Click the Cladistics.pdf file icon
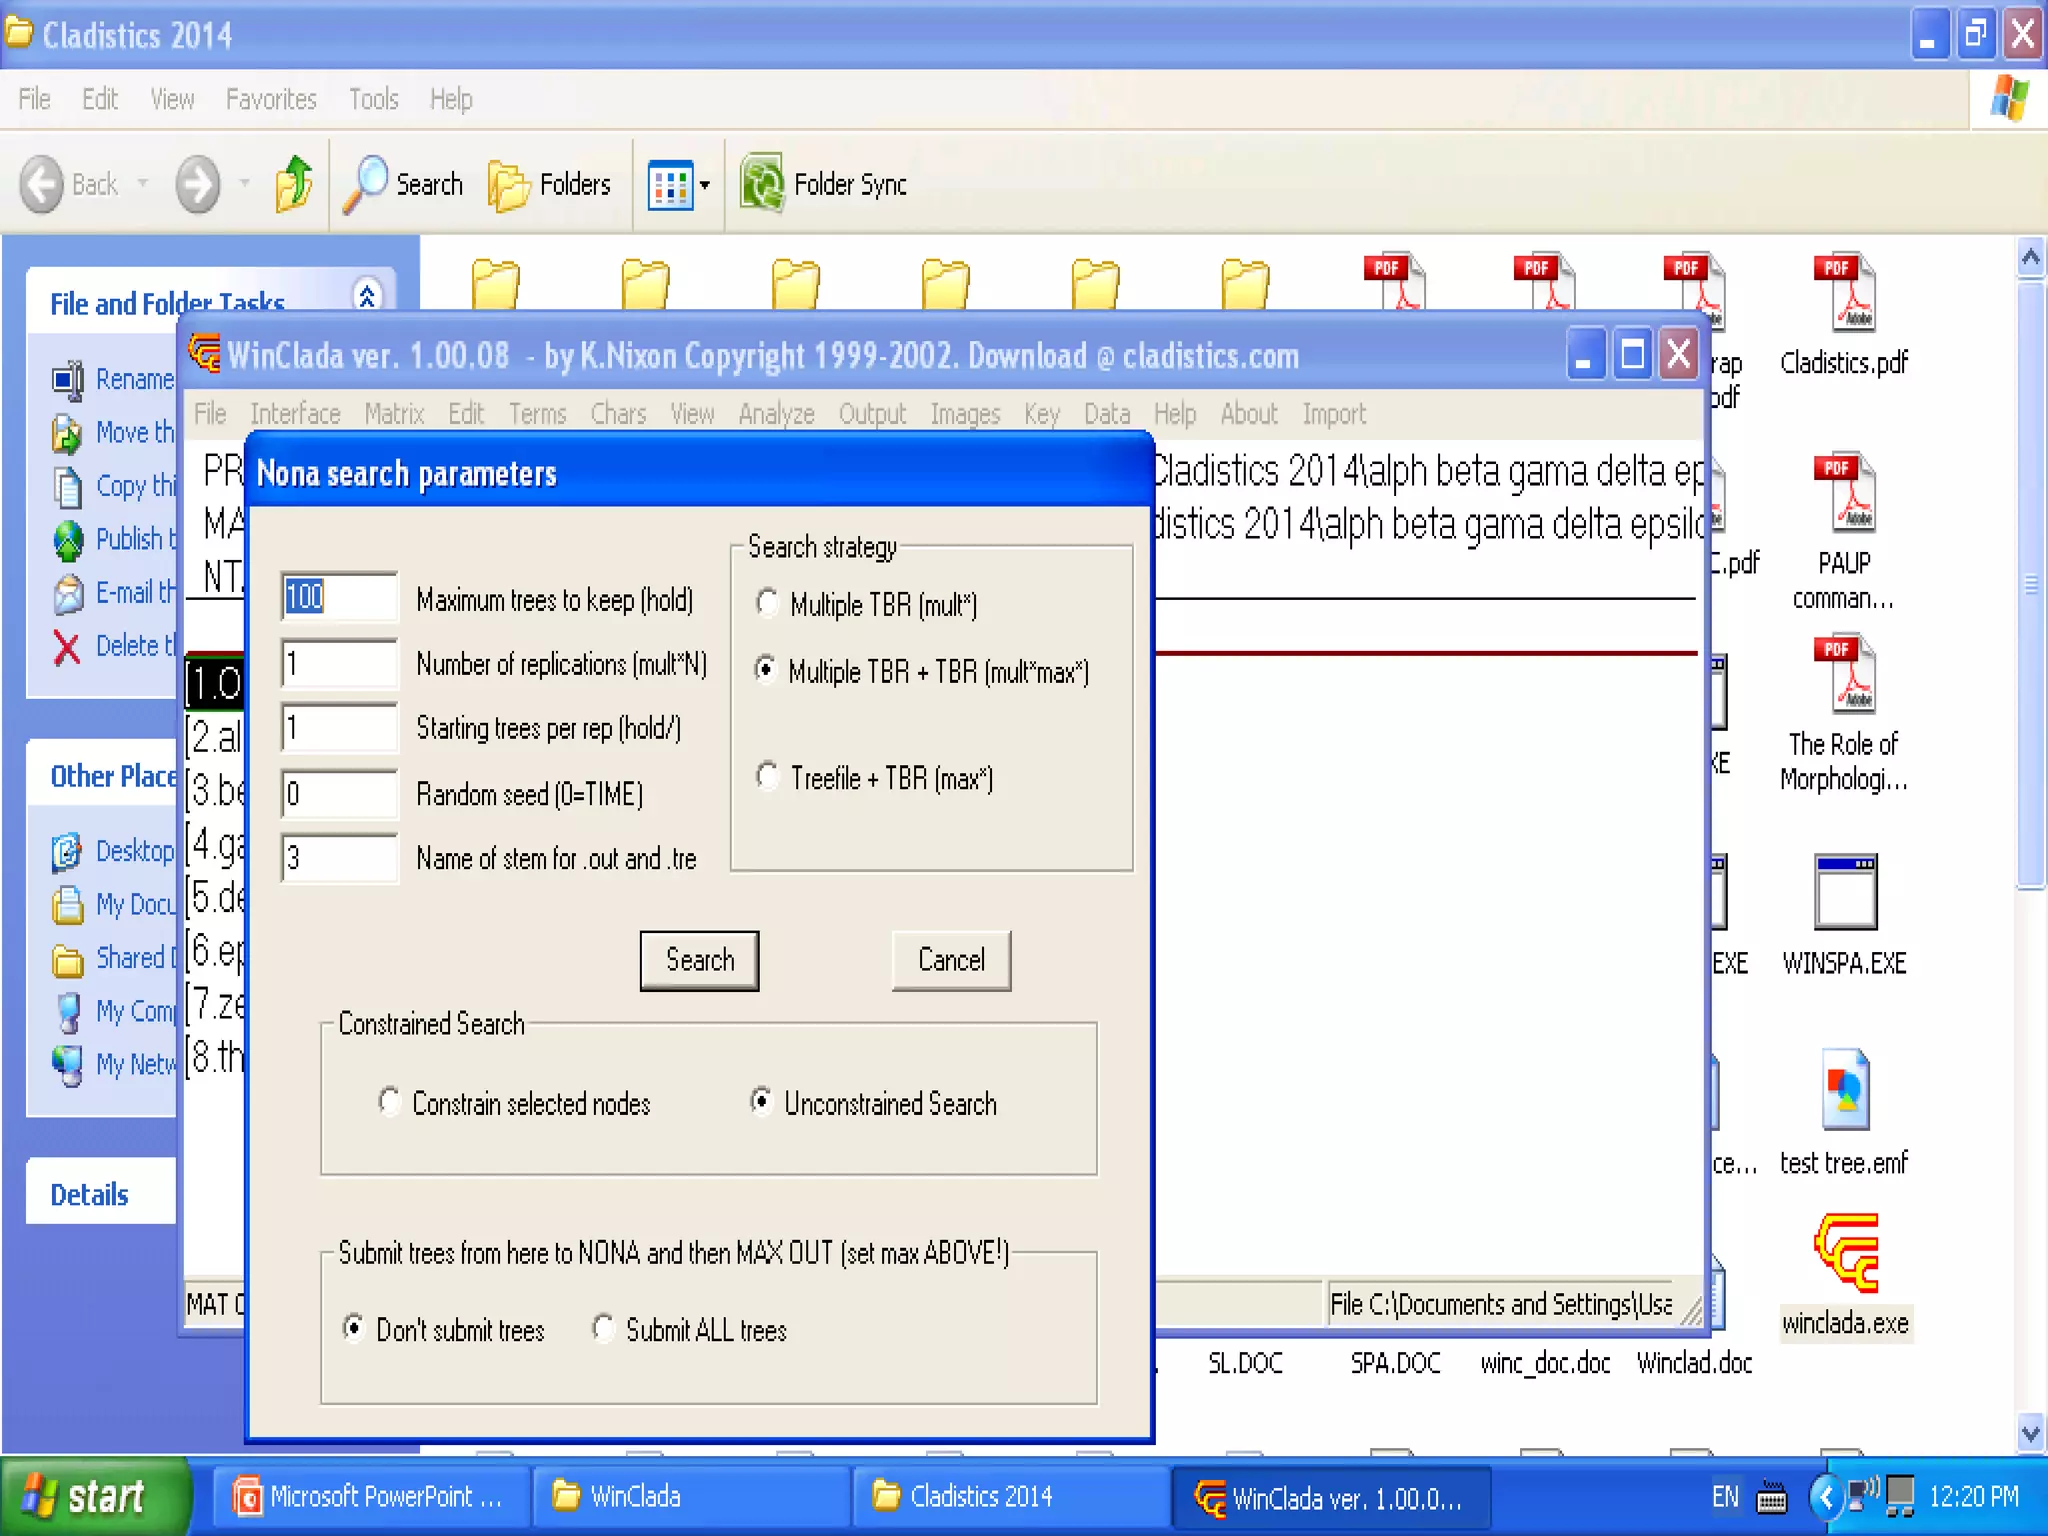The image size is (2048, 1536). pos(1844,292)
